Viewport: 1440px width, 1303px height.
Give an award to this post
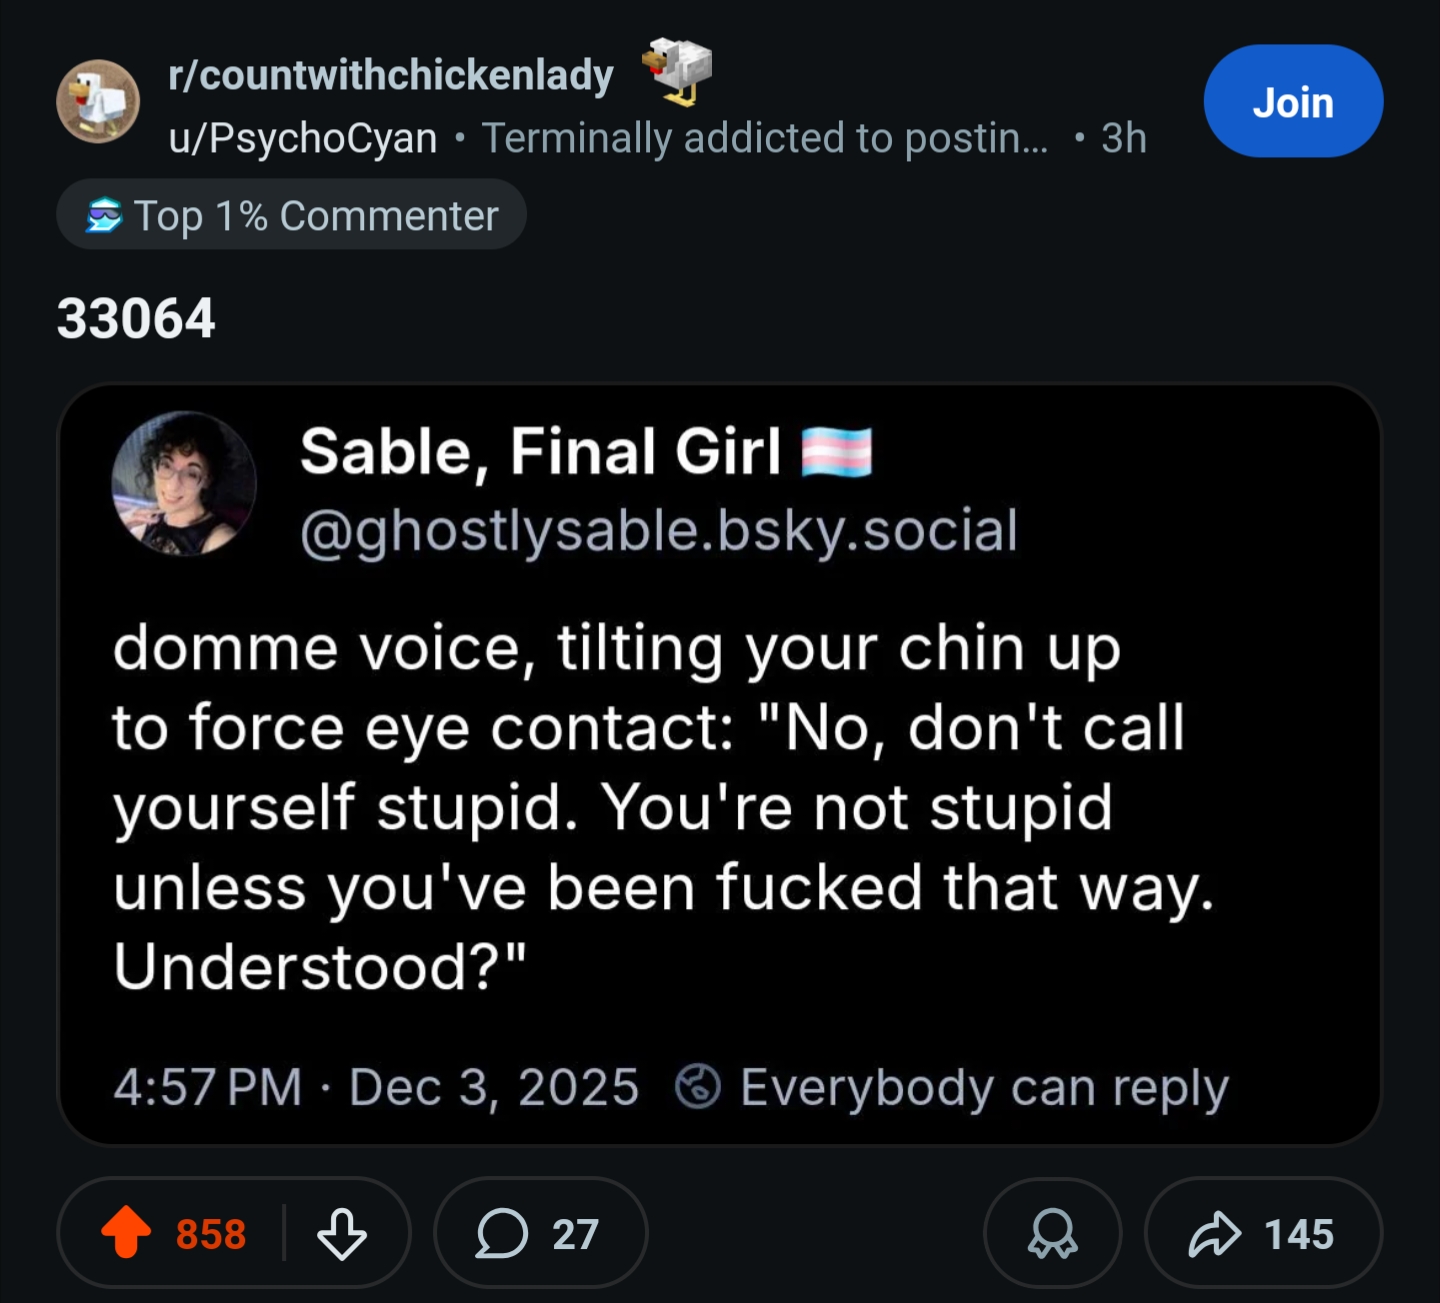point(1052,1233)
